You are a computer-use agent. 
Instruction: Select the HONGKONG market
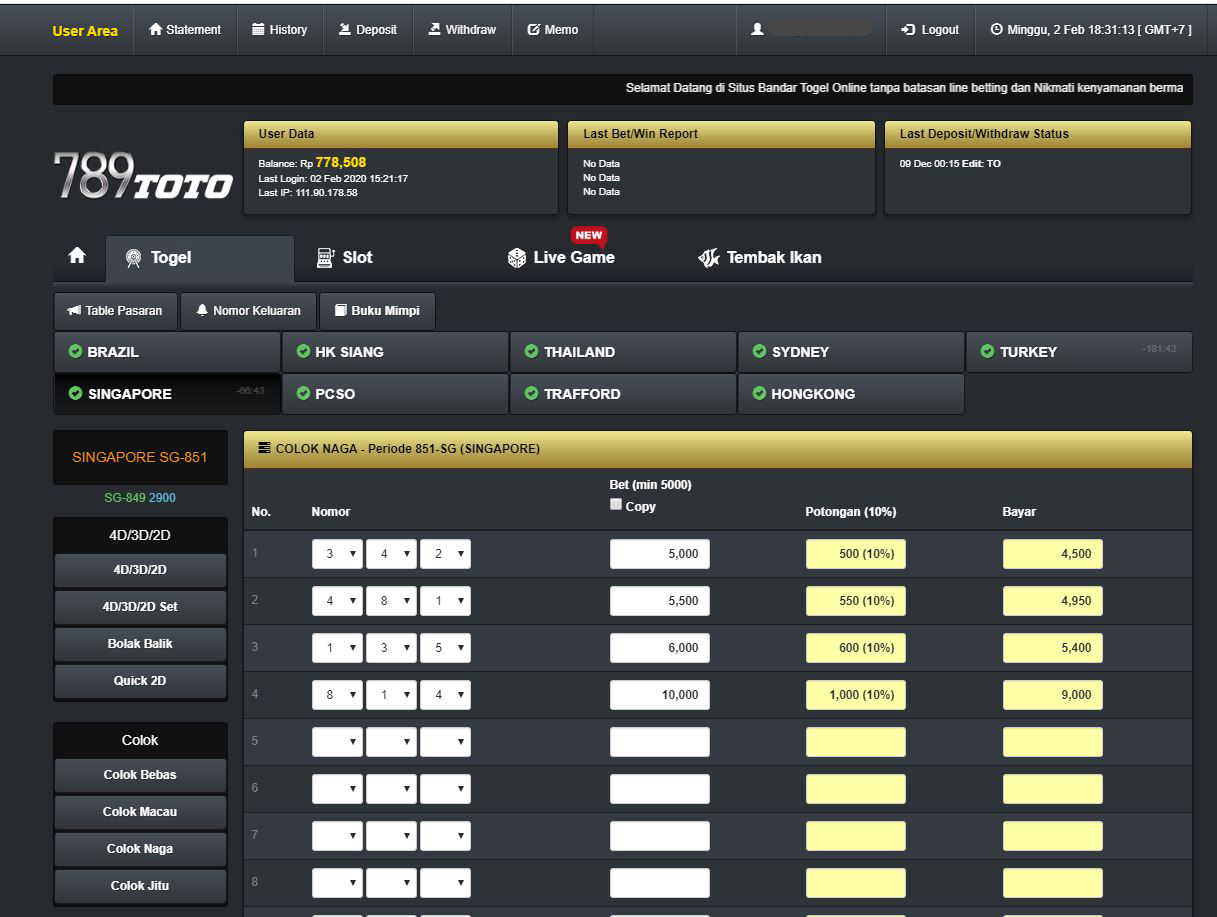[x=851, y=394]
